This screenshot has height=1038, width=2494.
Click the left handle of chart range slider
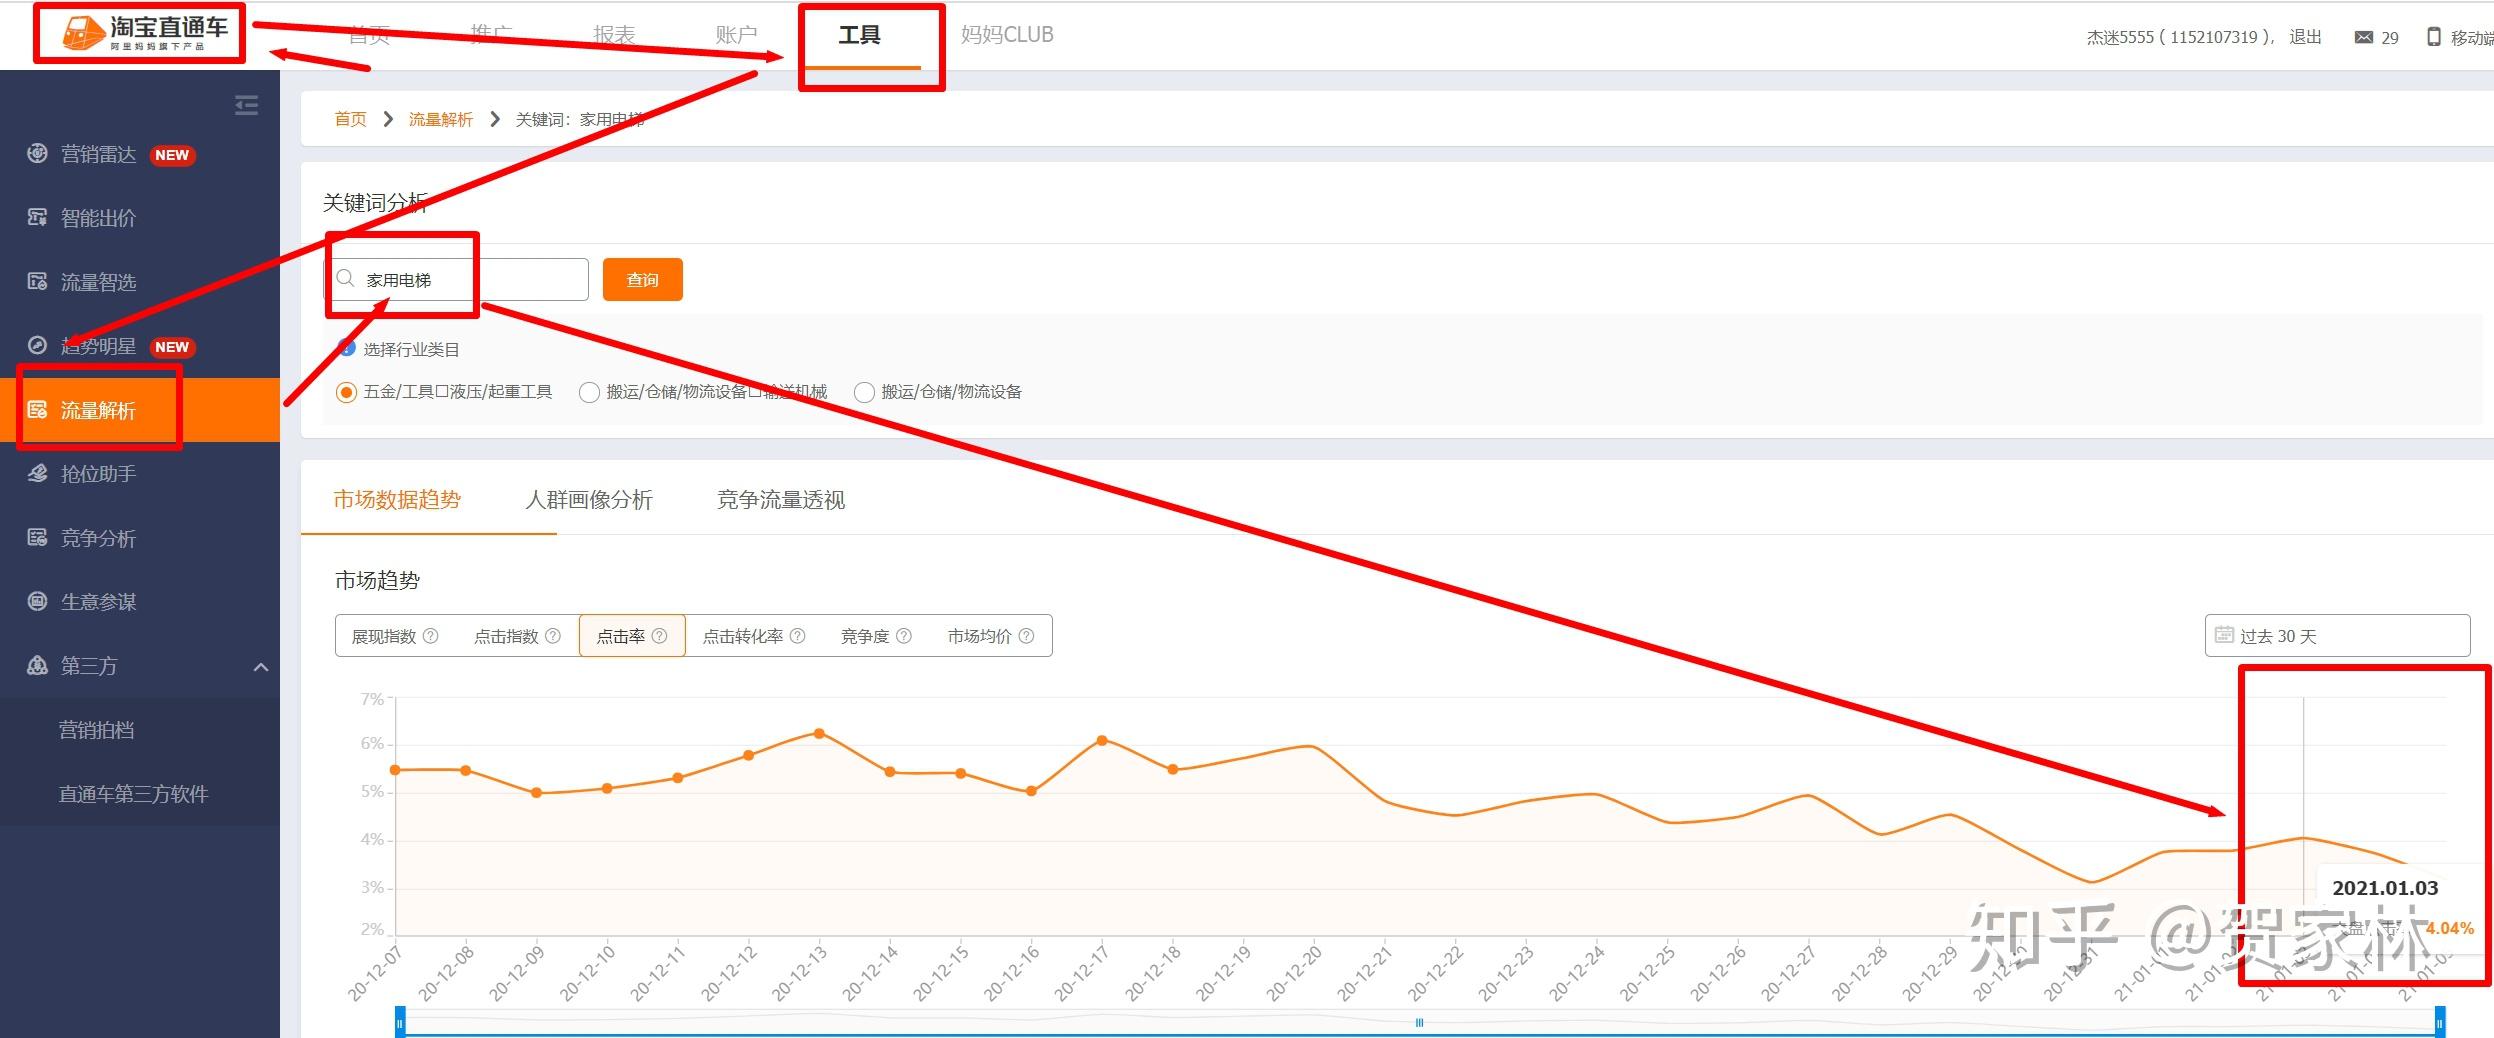click(400, 1023)
